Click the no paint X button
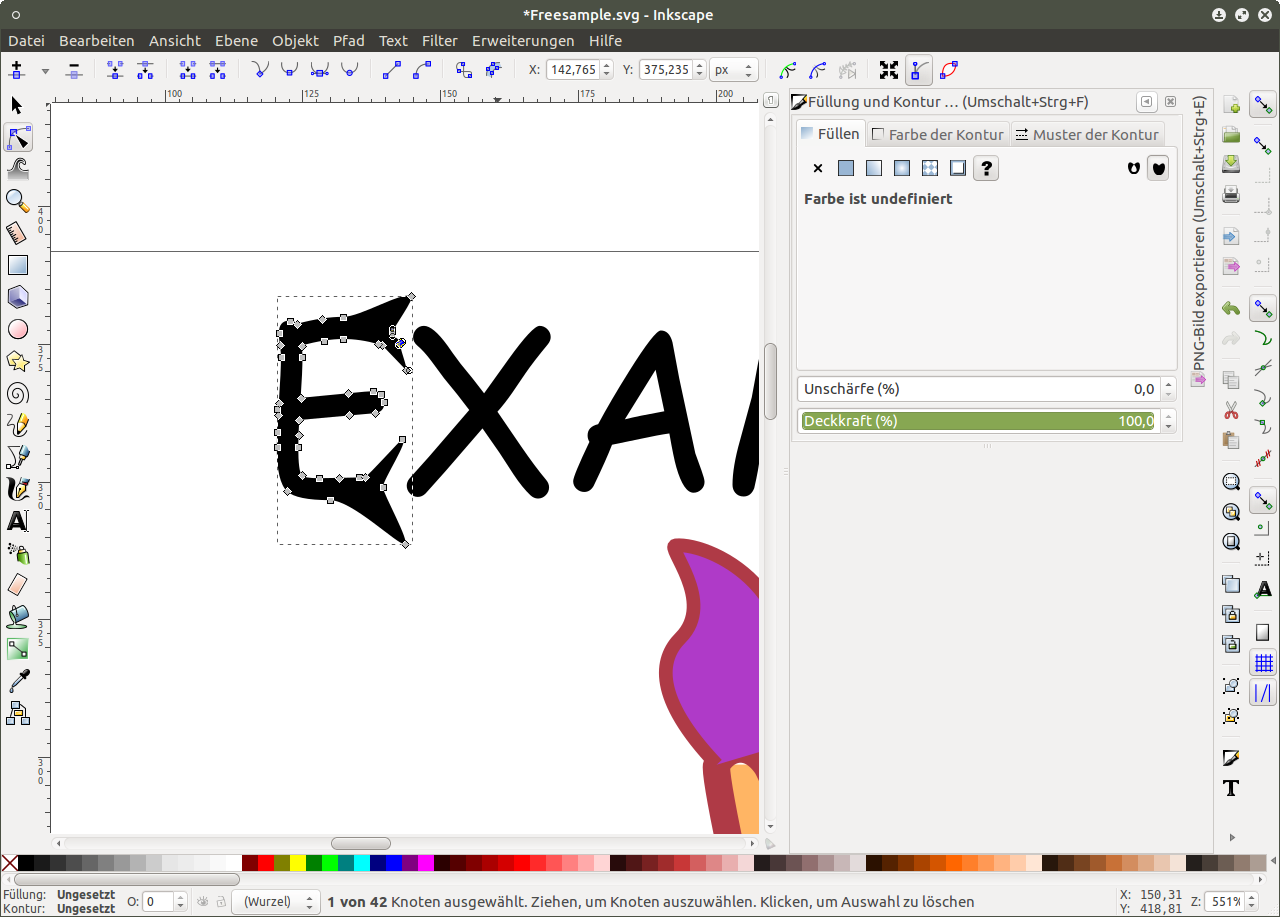 click(x=818, y=168)
